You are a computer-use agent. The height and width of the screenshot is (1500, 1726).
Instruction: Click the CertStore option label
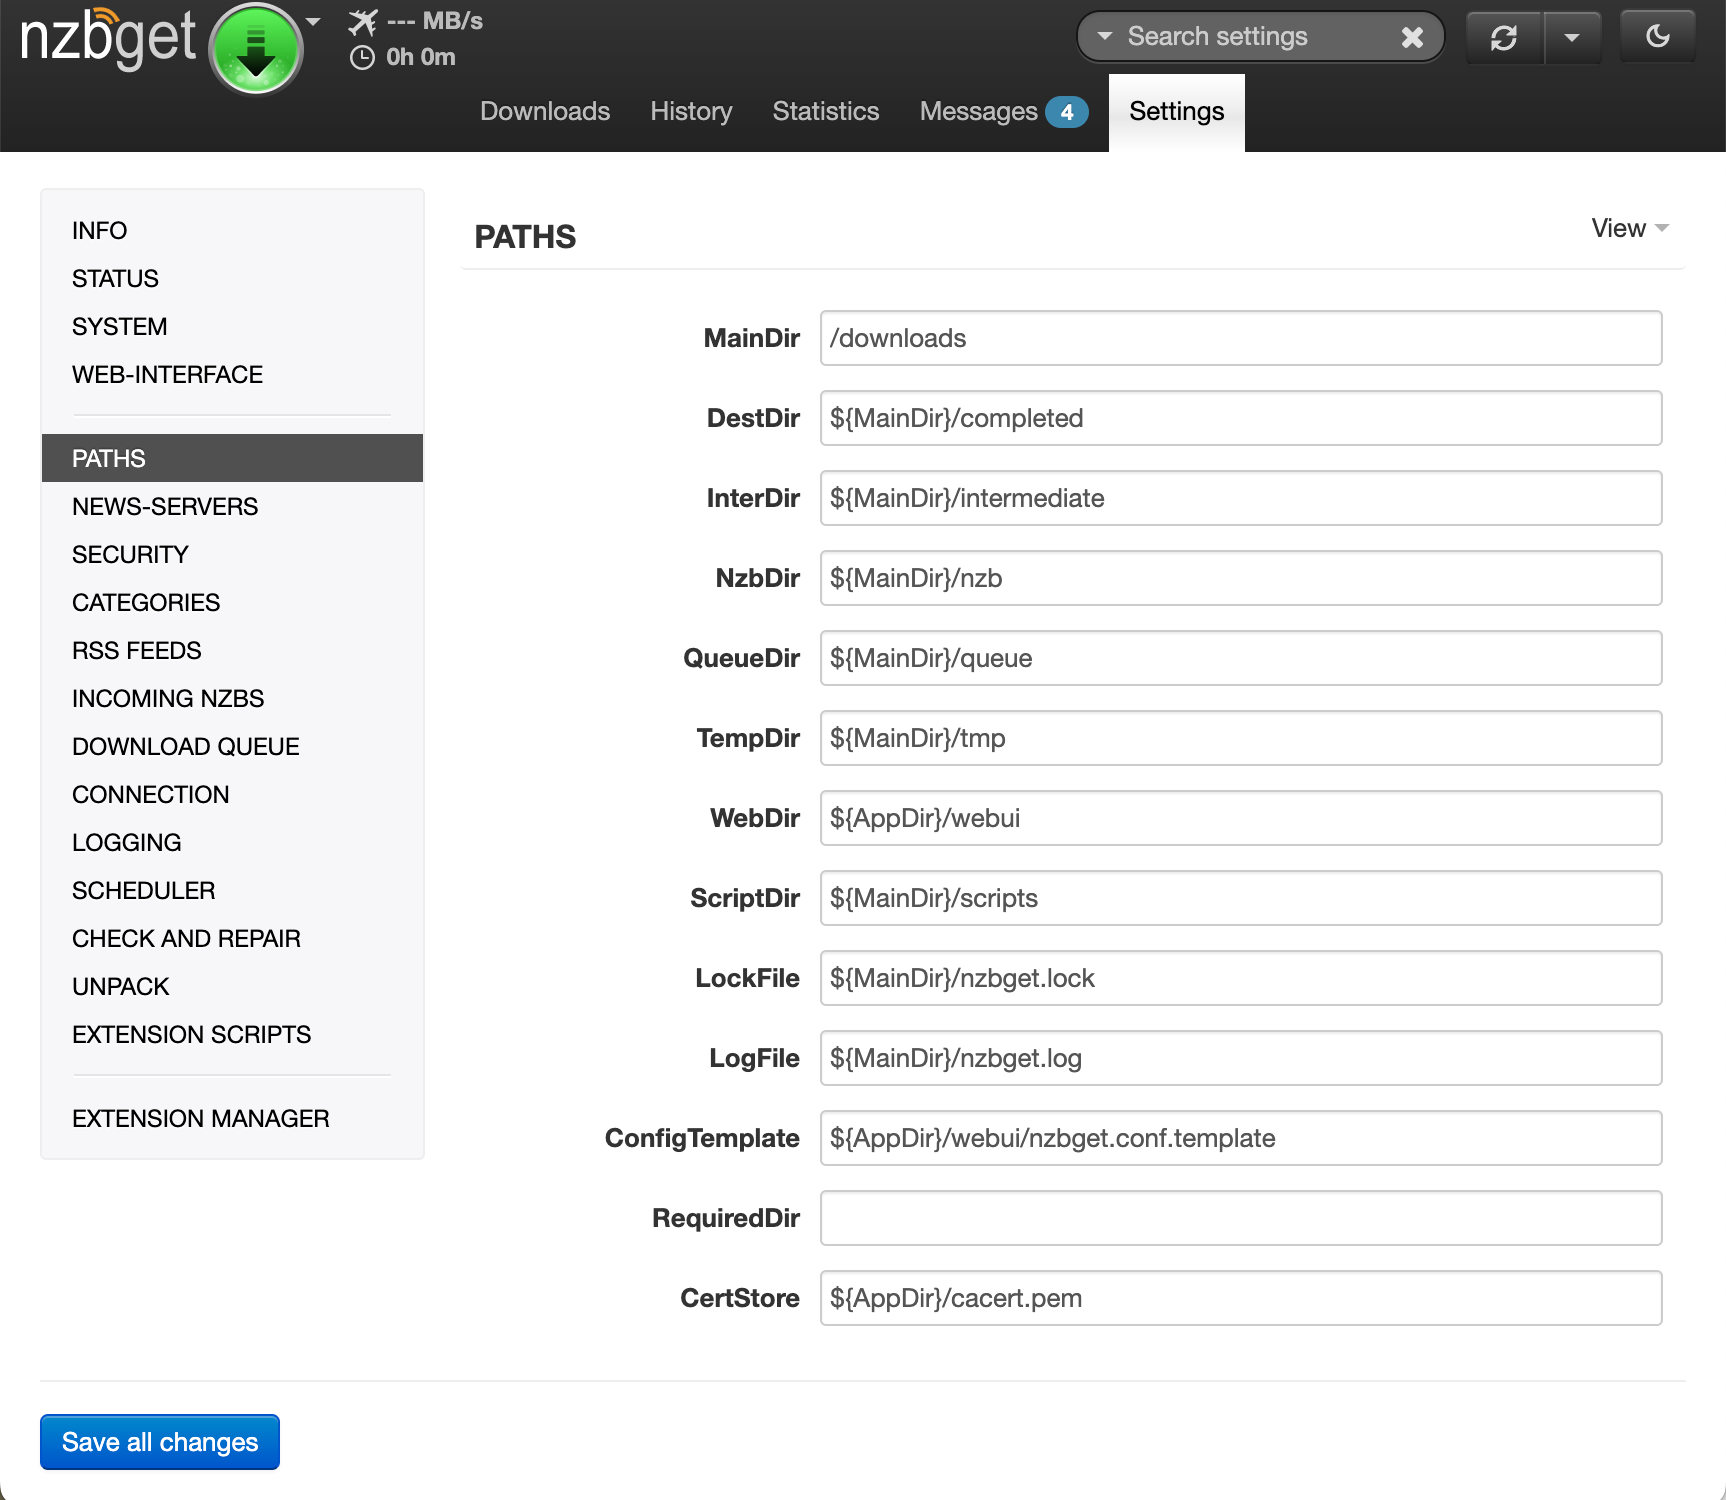(740, 1298)
